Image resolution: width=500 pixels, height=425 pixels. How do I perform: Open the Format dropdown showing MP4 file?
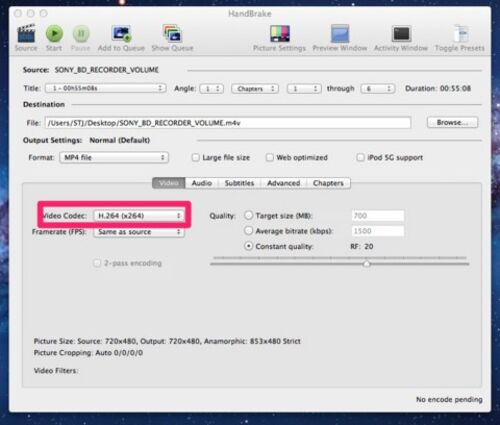pyautogui.click(x=114, y=157)
